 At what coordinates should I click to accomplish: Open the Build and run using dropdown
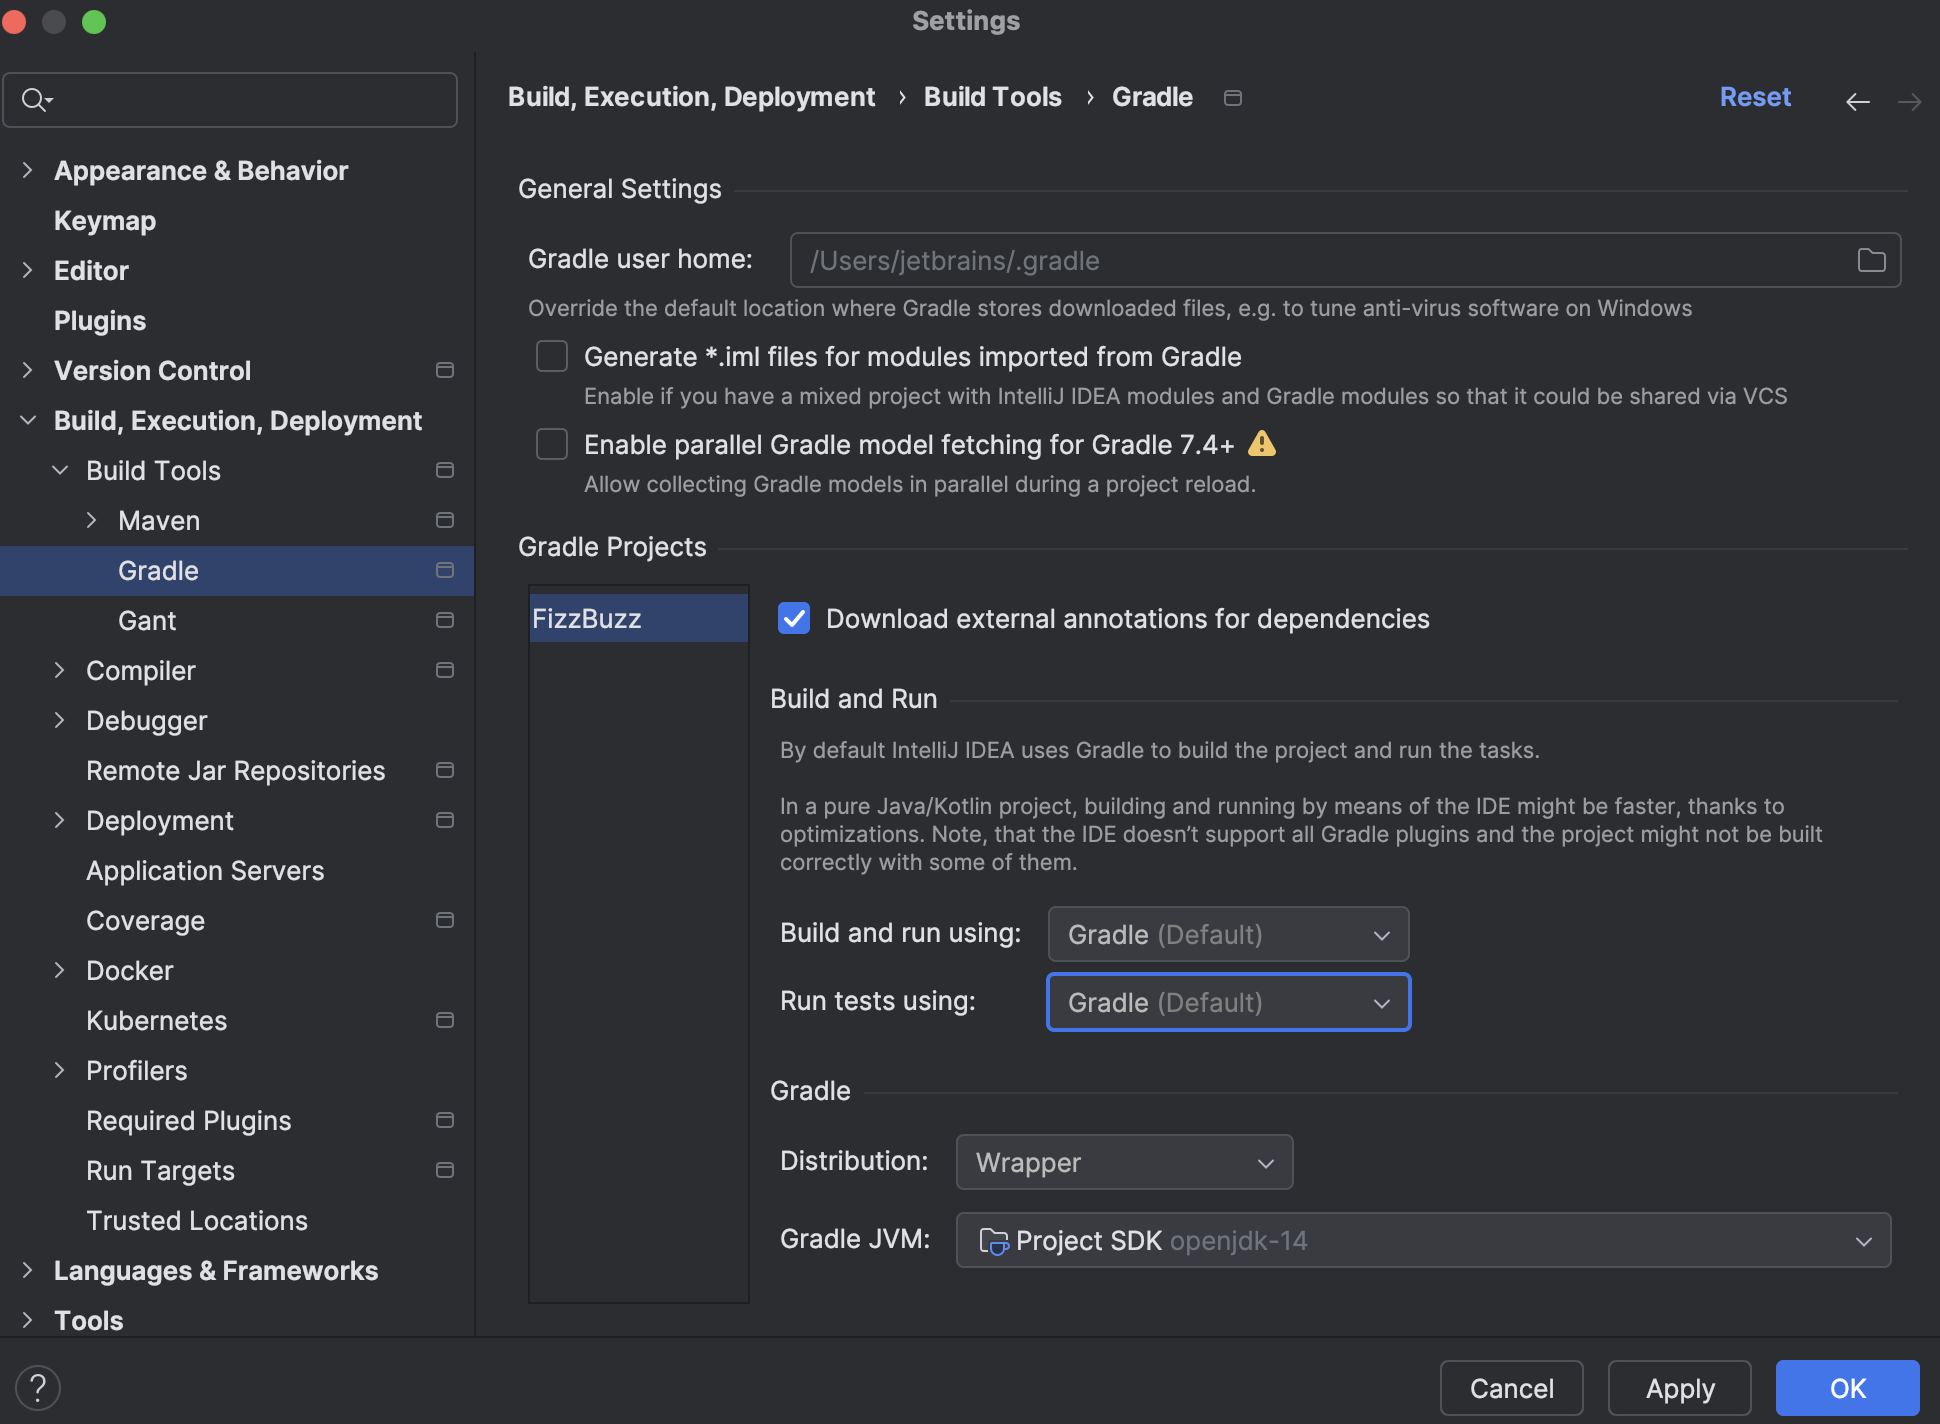pos(1227,934)
